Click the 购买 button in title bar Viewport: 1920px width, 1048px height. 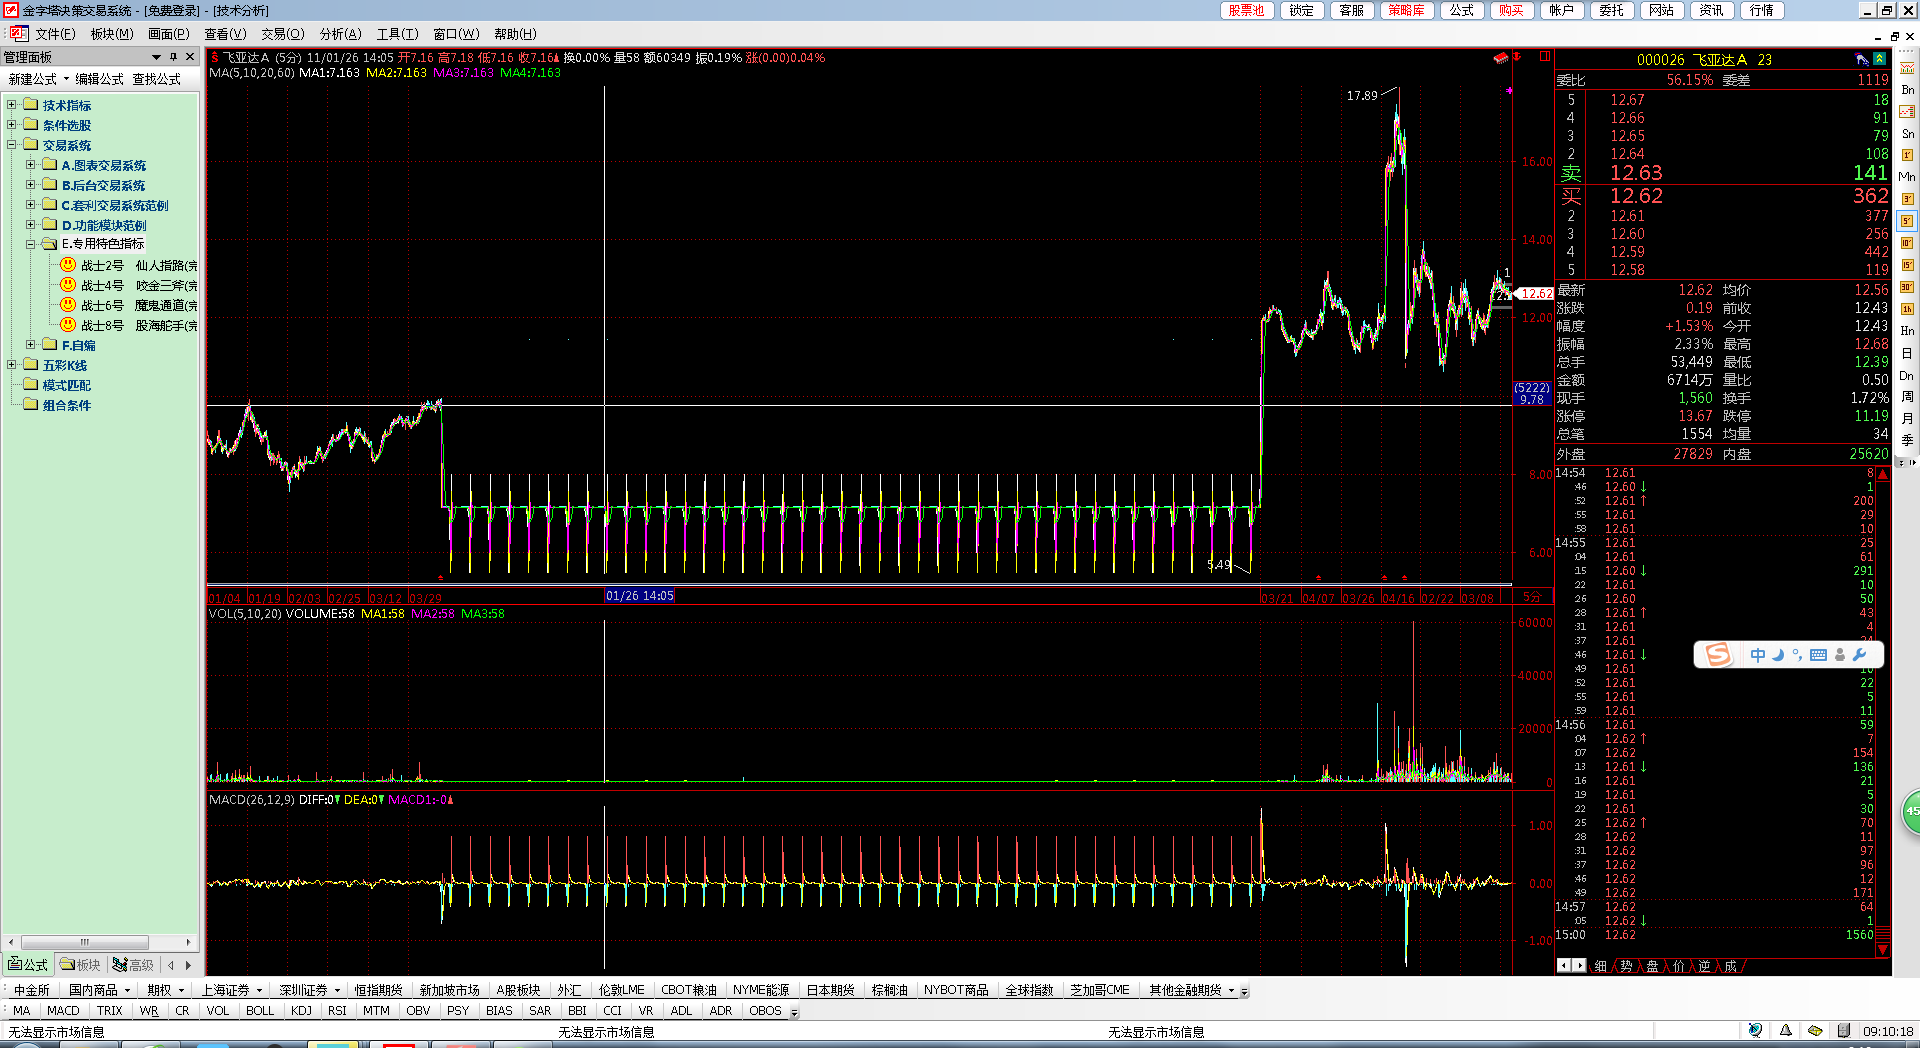[1511, 10]
